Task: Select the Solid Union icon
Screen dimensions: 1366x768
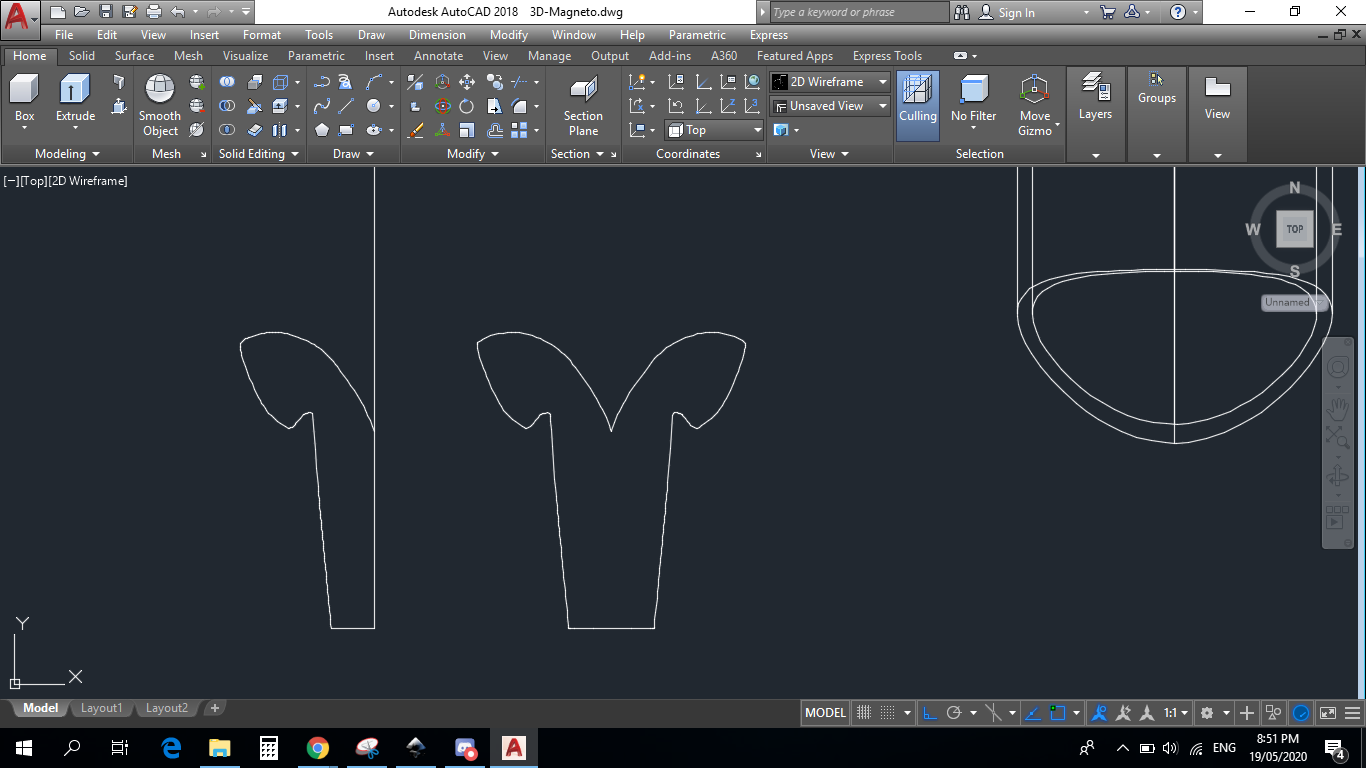Action: (228, 82)
